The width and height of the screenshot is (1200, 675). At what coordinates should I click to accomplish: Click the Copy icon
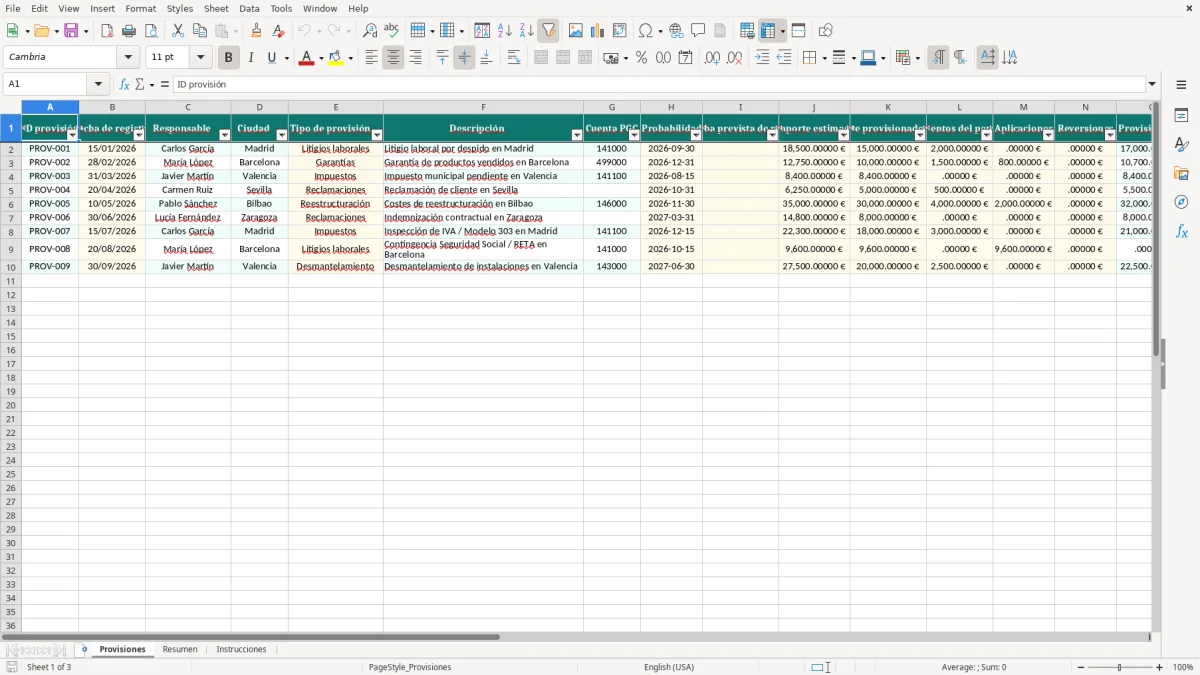pos(200,31)
